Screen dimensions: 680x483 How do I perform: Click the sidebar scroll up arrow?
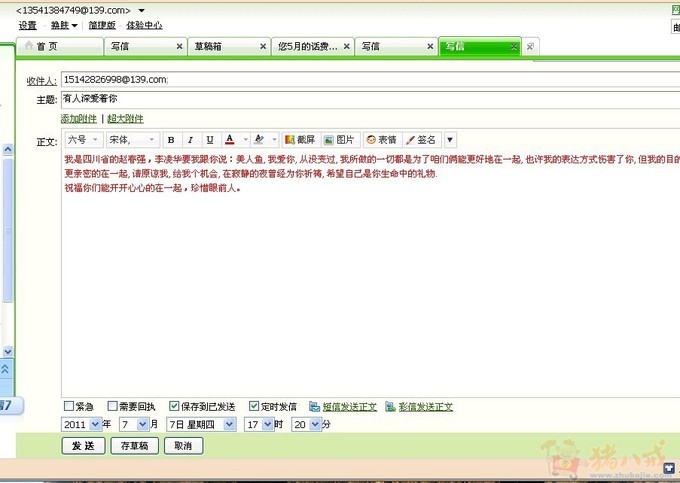click(x=8, y=150)
